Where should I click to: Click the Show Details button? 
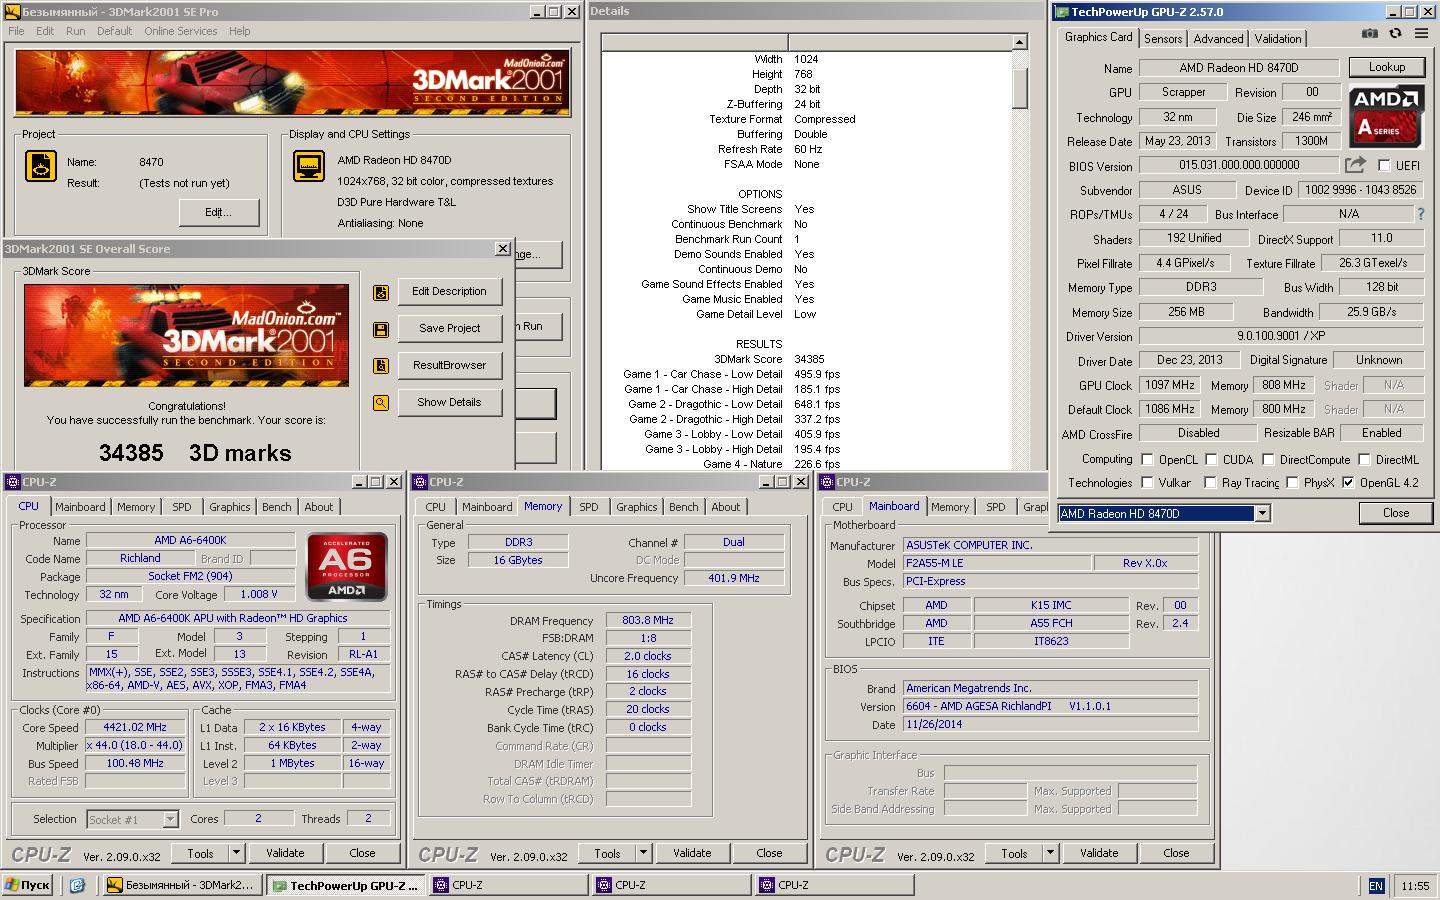click(x=449, y=403)
